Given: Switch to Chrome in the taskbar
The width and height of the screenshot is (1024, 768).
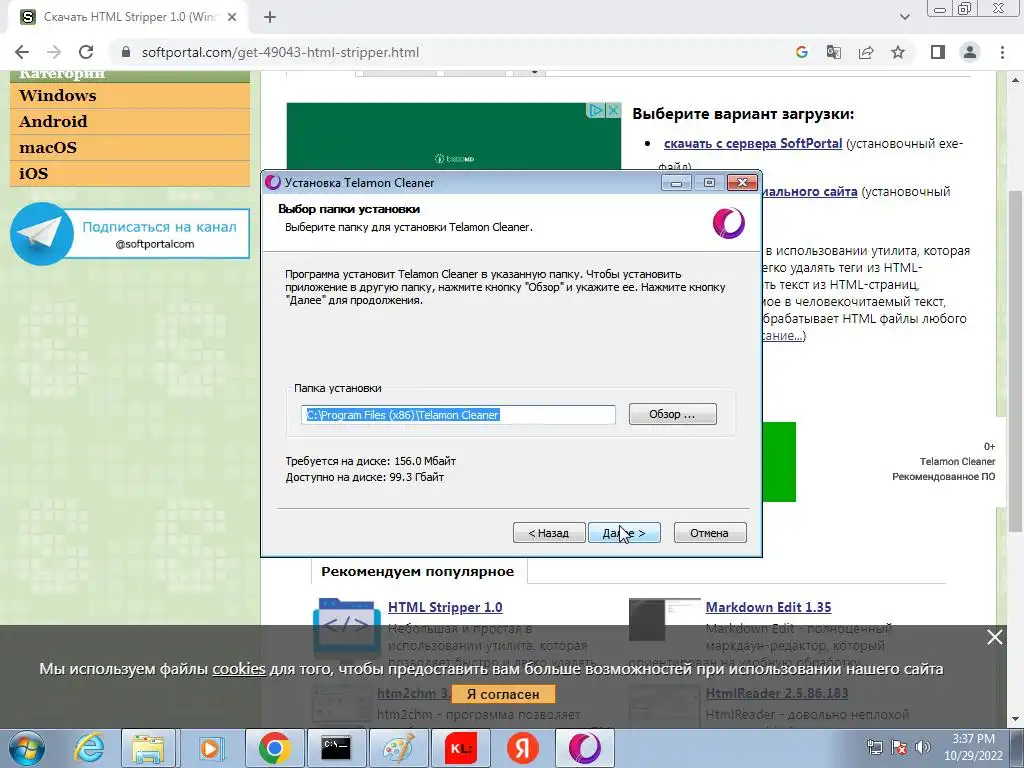Looking at the screenshot, I should point(274,748).
